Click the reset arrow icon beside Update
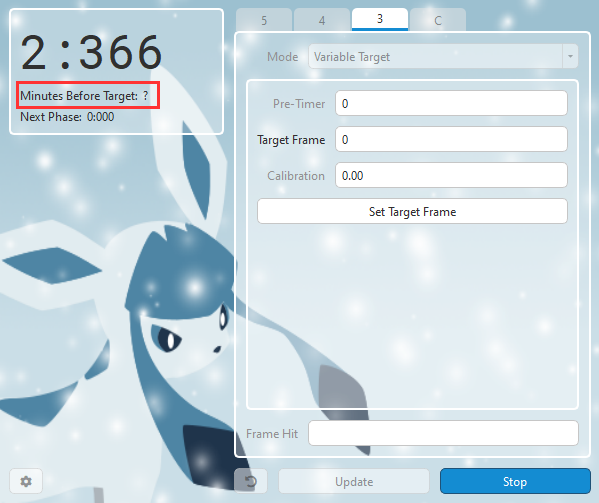 (x=251, y=481)
